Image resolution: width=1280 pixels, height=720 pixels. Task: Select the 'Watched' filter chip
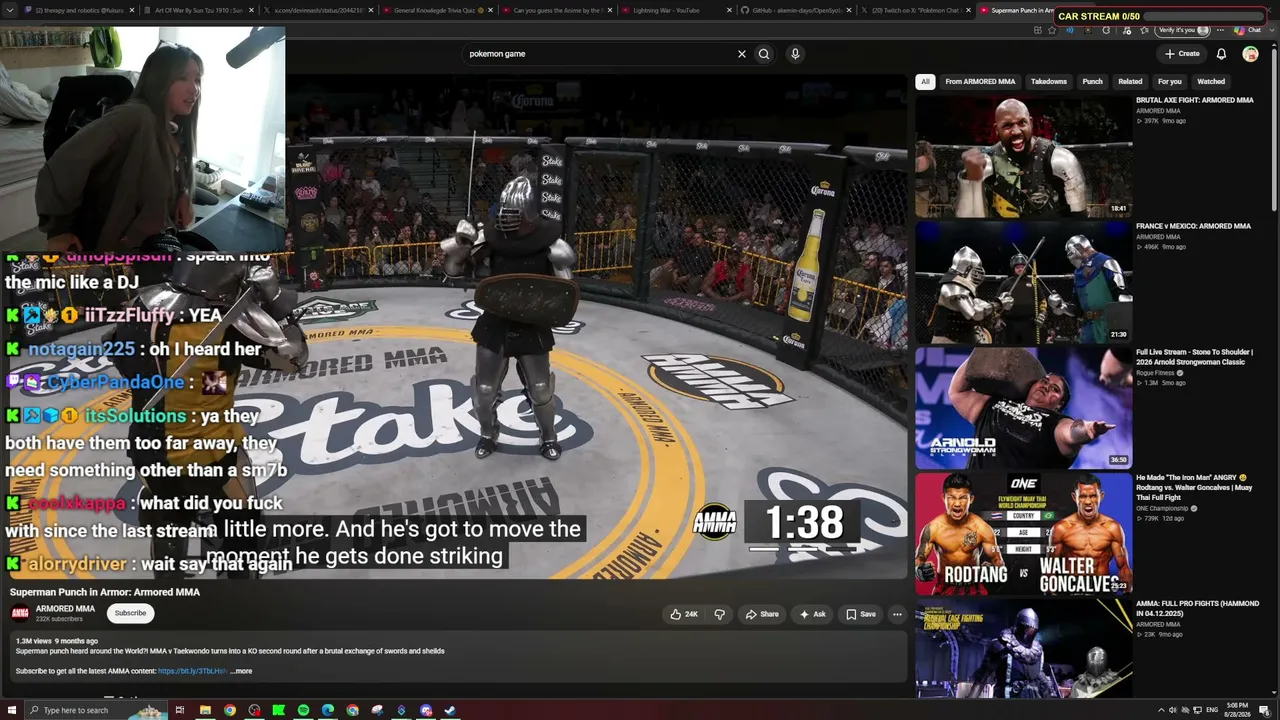tap(1211, 82)
